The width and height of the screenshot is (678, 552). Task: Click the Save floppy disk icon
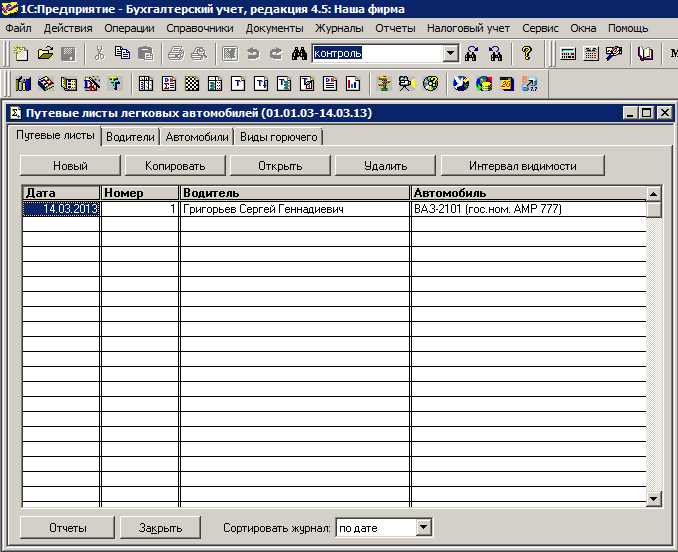68,54
